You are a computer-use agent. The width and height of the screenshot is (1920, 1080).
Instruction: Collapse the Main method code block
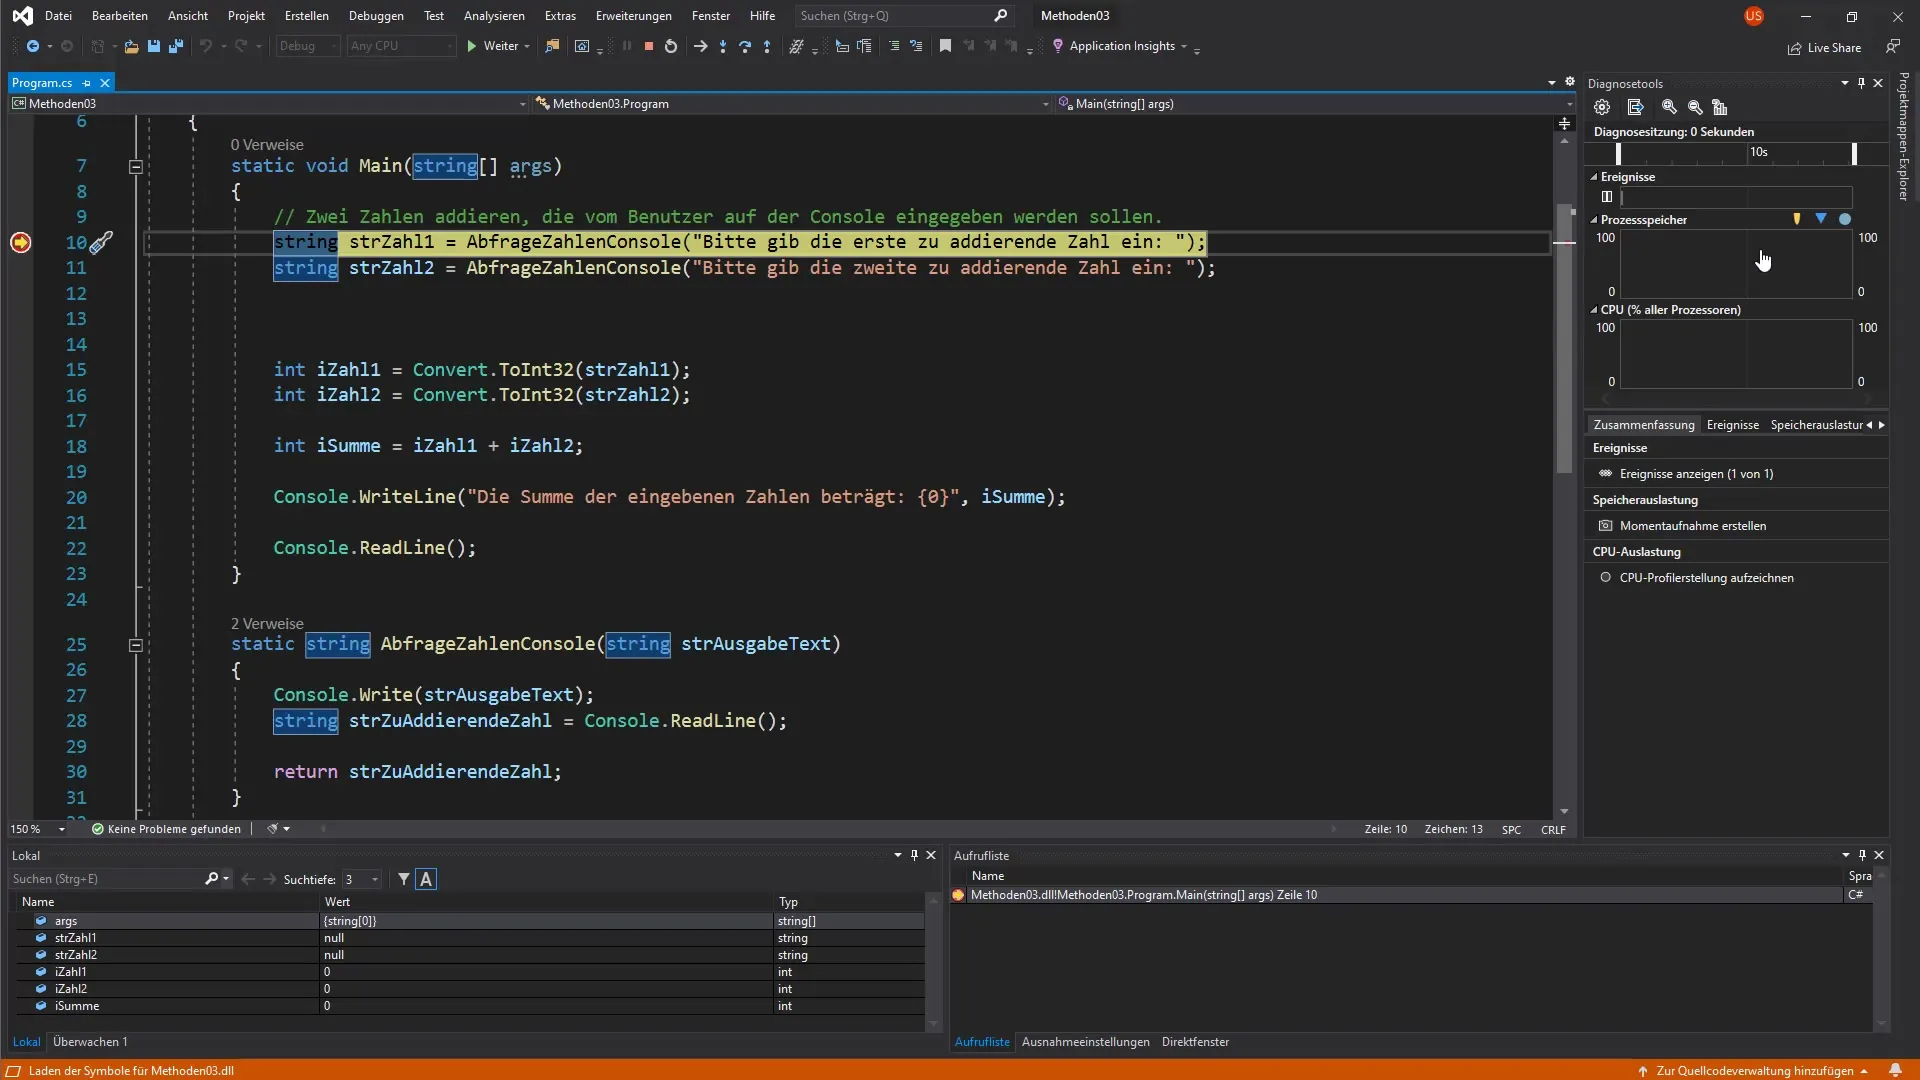pyautogui.click(x=136, y=167)
